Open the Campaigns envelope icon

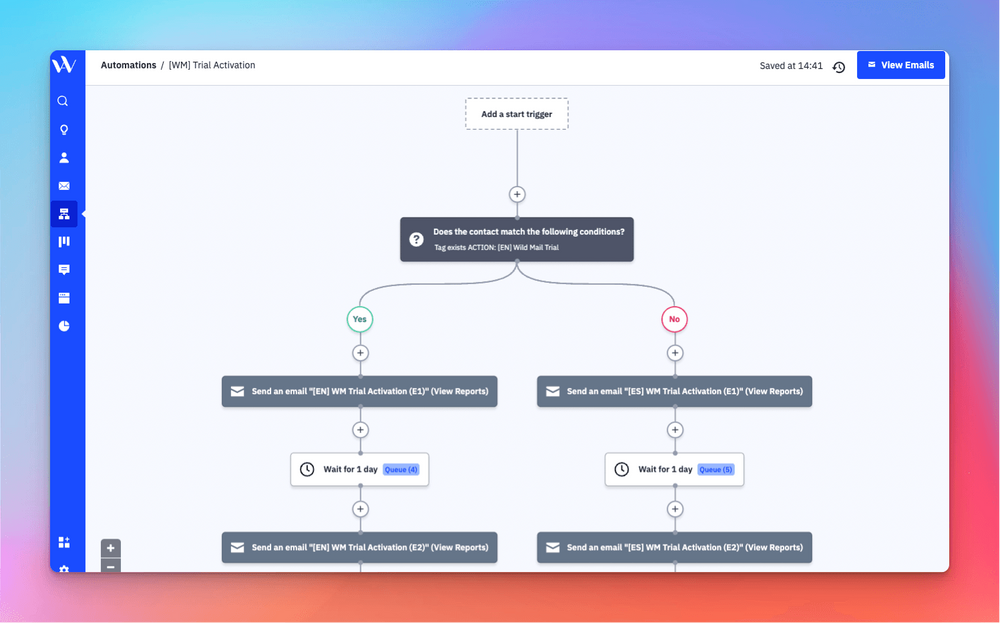(63, 185)
